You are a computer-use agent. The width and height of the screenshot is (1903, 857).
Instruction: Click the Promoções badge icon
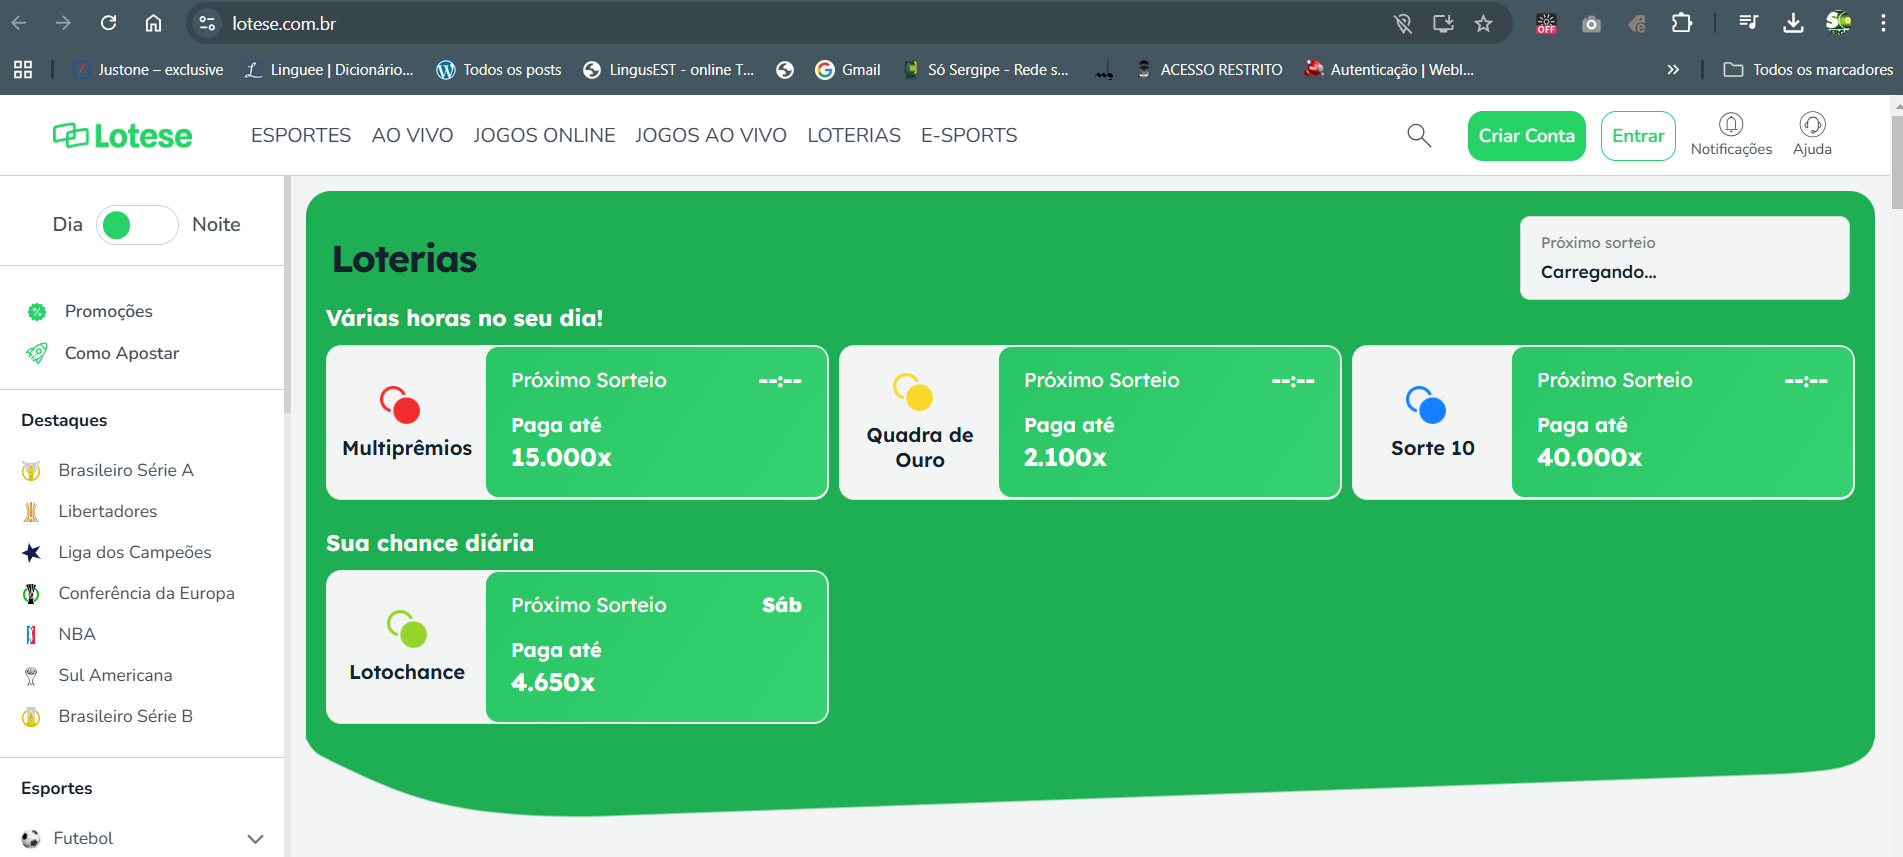(x=37, y=312)
